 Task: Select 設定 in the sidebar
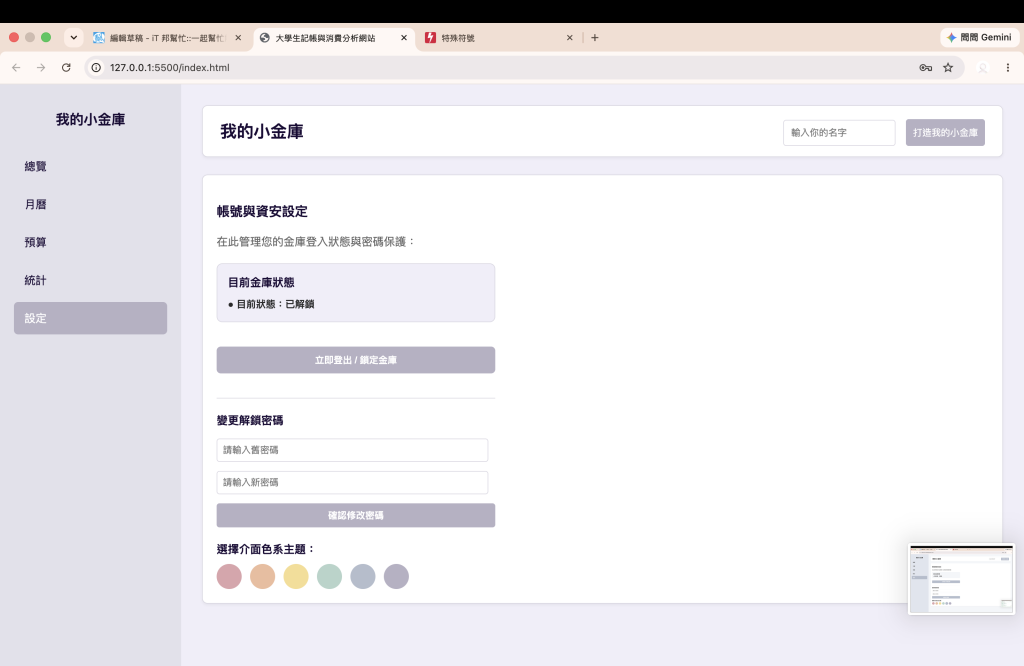(90, 318)
